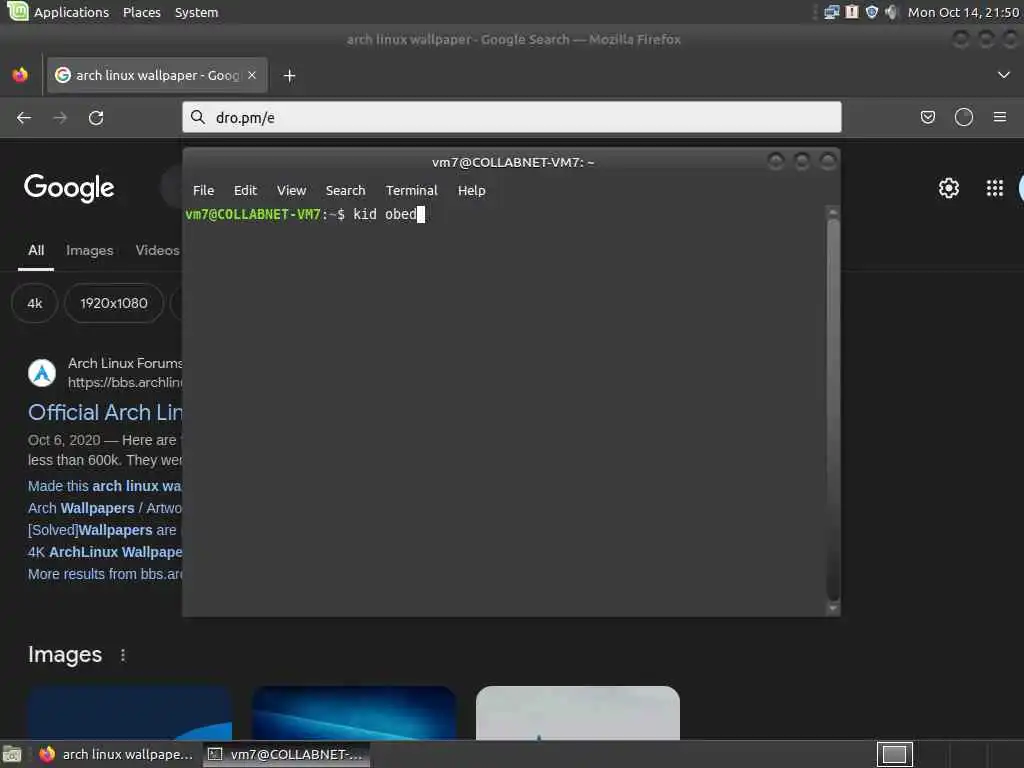Open the terminal Search menu
This screenshot has height=768, width=1024.
pyautogui.click(x=345, y=190)
